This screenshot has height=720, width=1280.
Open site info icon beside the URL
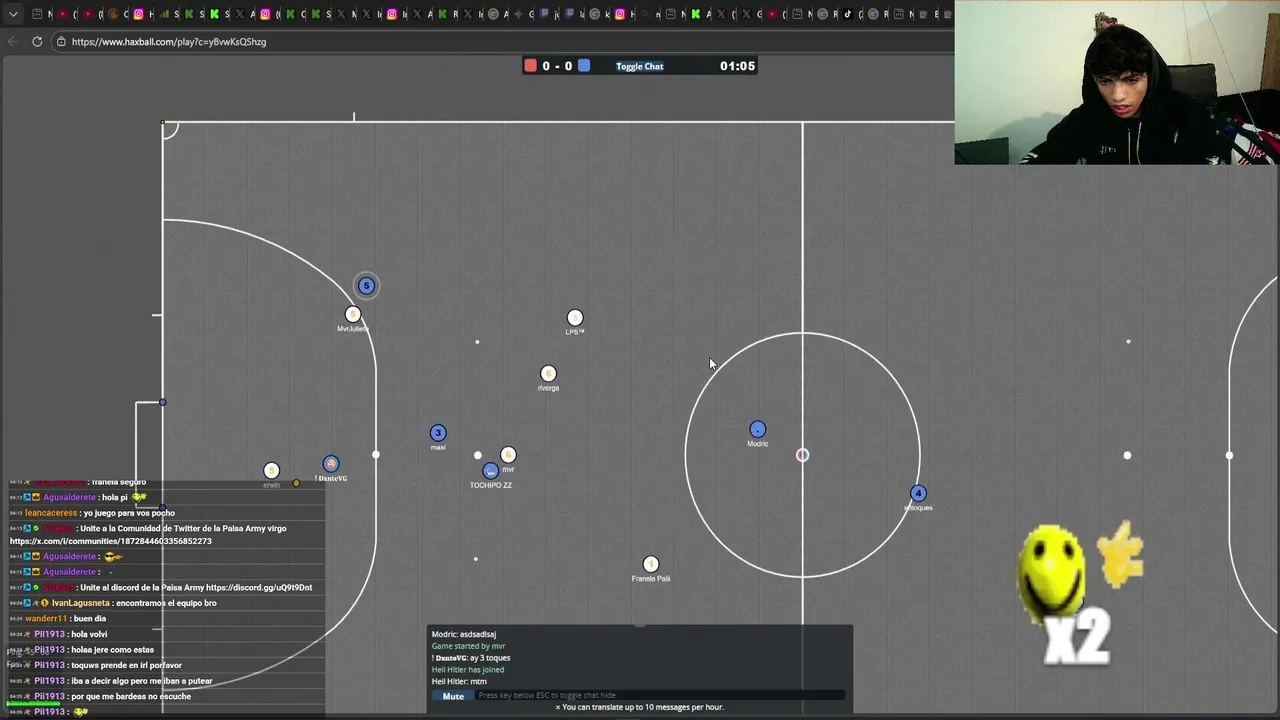[x=61, y=42]
